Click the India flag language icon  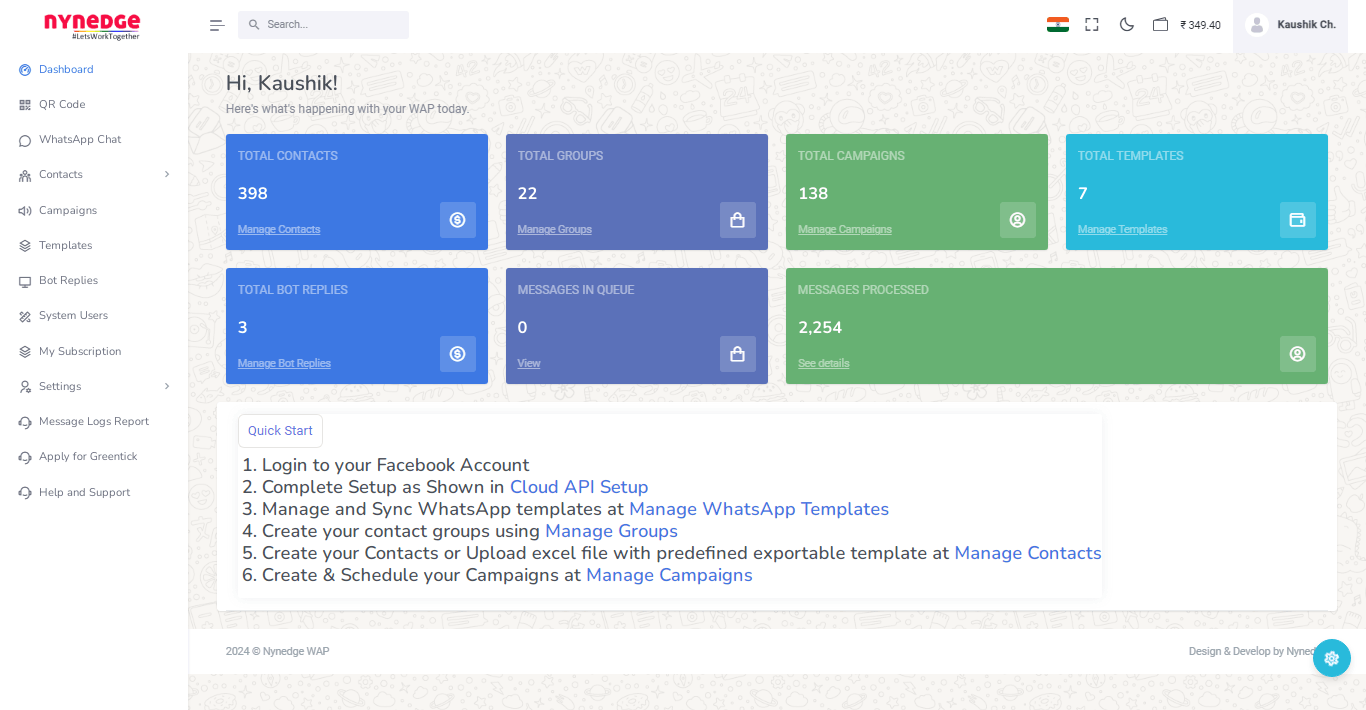click(1058, 24)
